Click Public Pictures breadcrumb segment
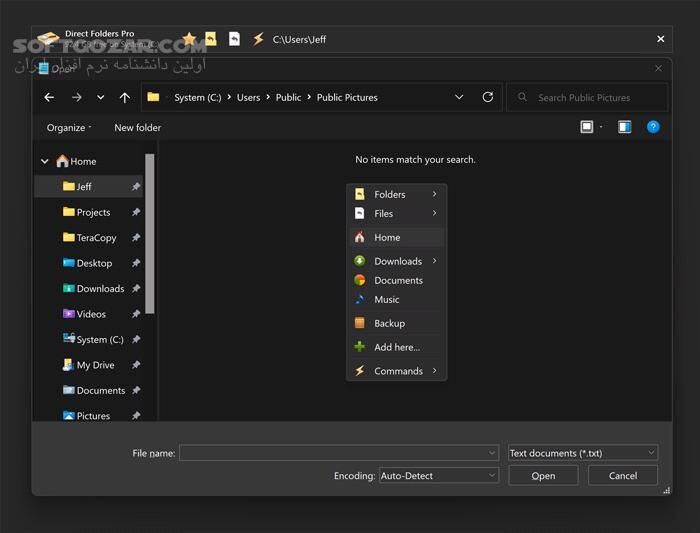 click(347, 97)
